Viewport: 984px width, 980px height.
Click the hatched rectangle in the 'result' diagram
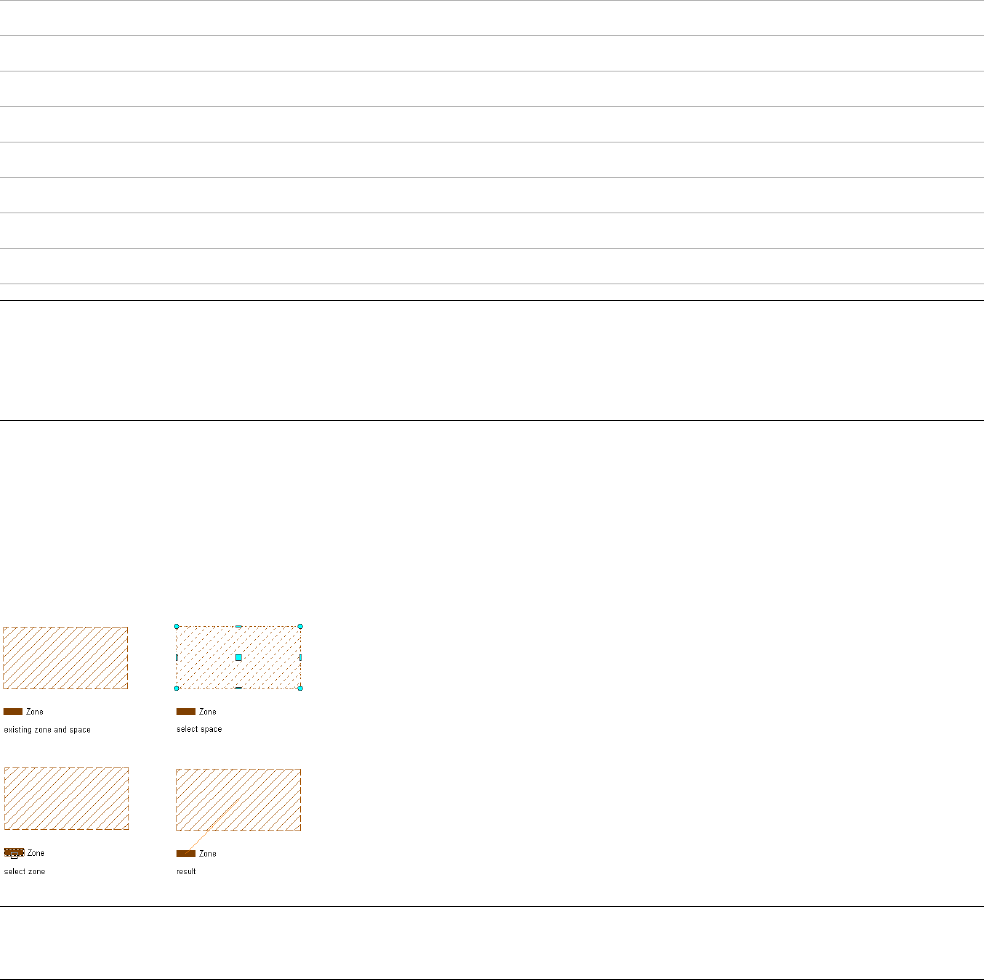pyautogui.click(x=238, y=799)
